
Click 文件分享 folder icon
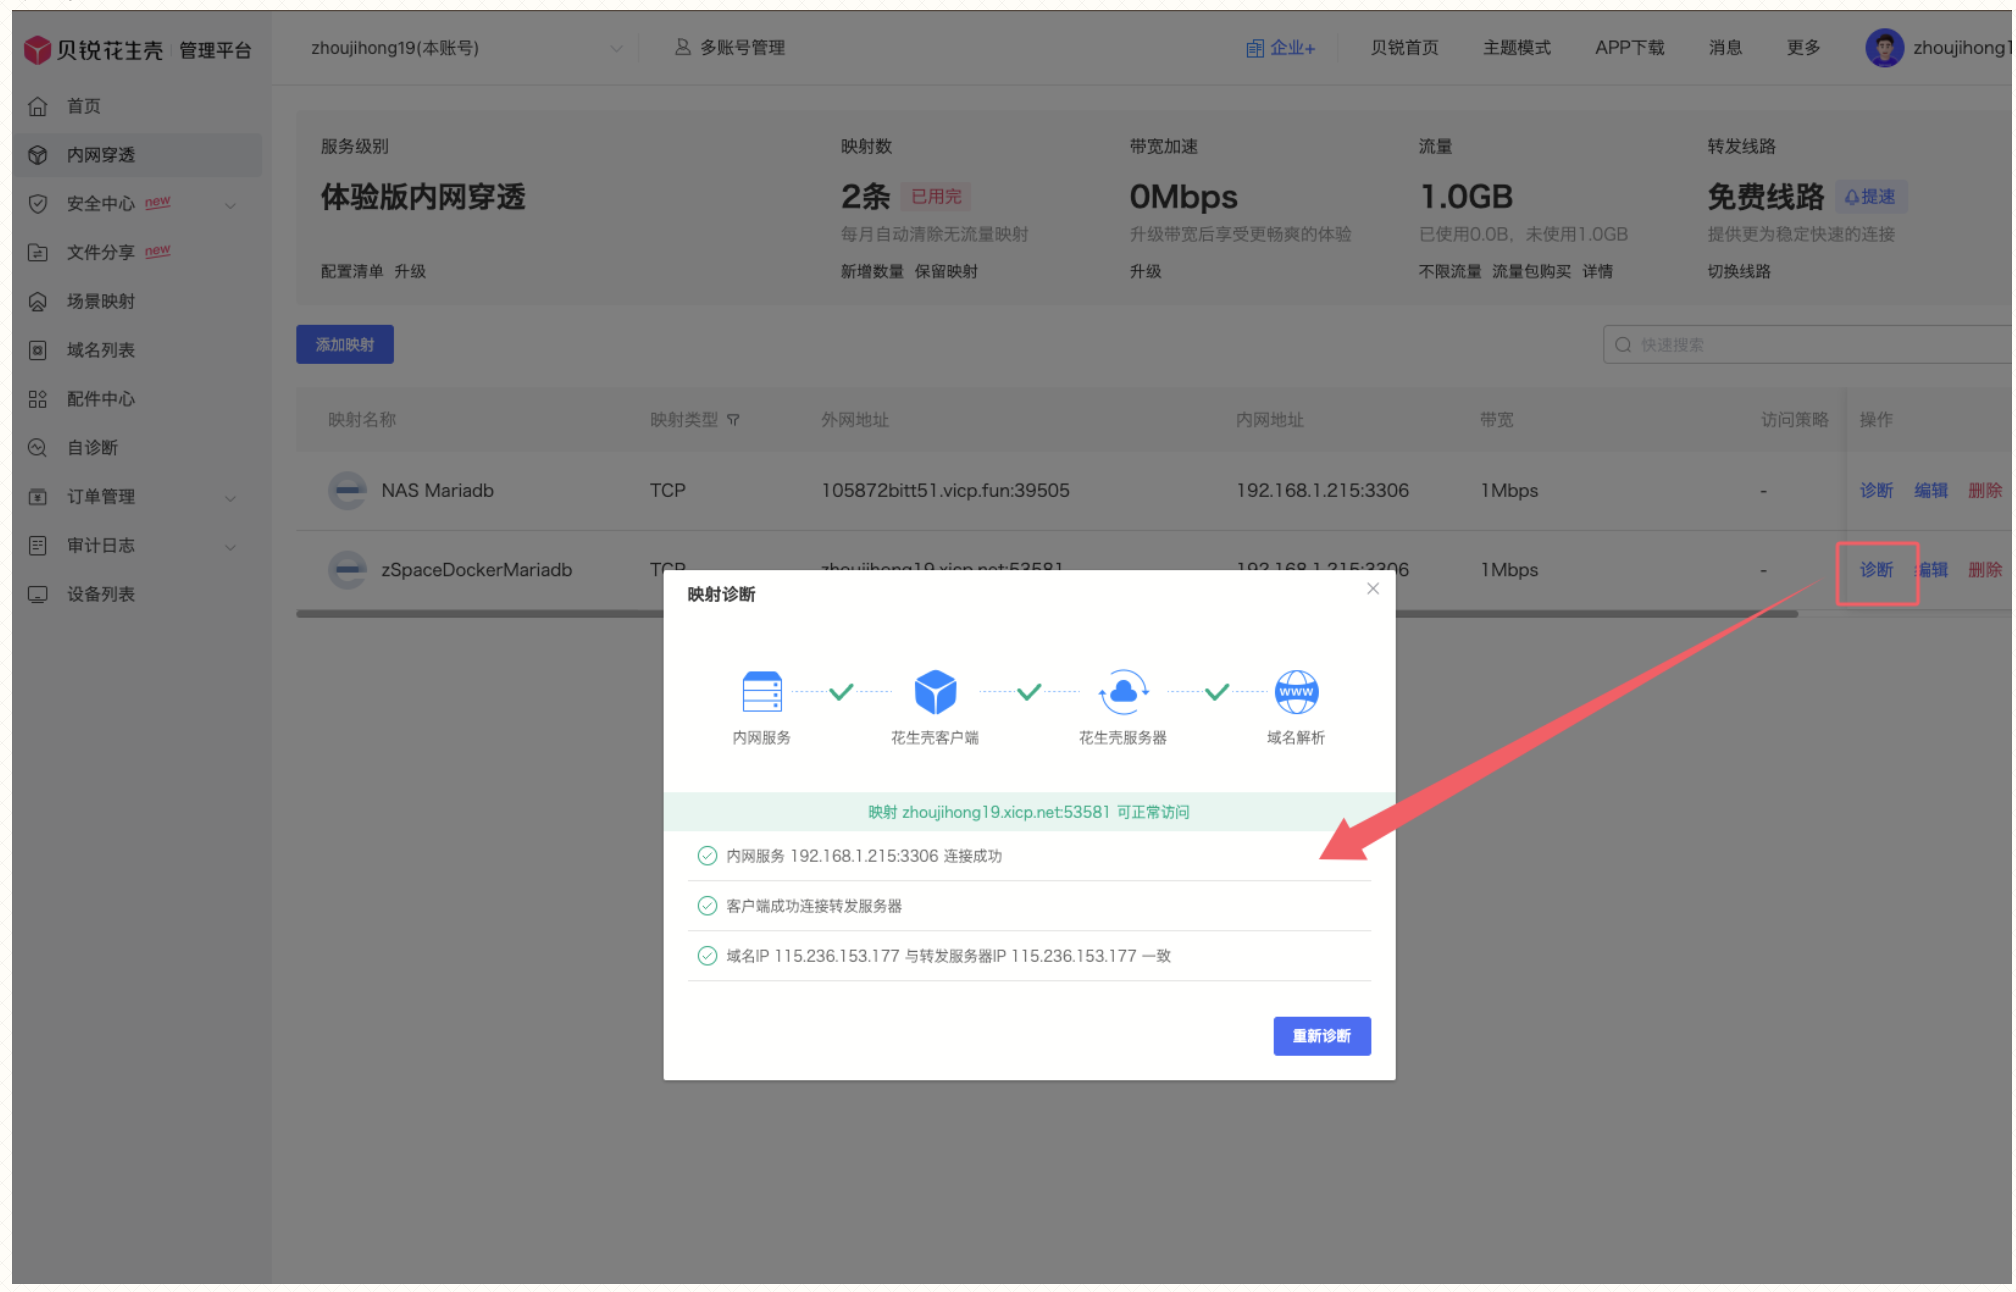[38, 253]
